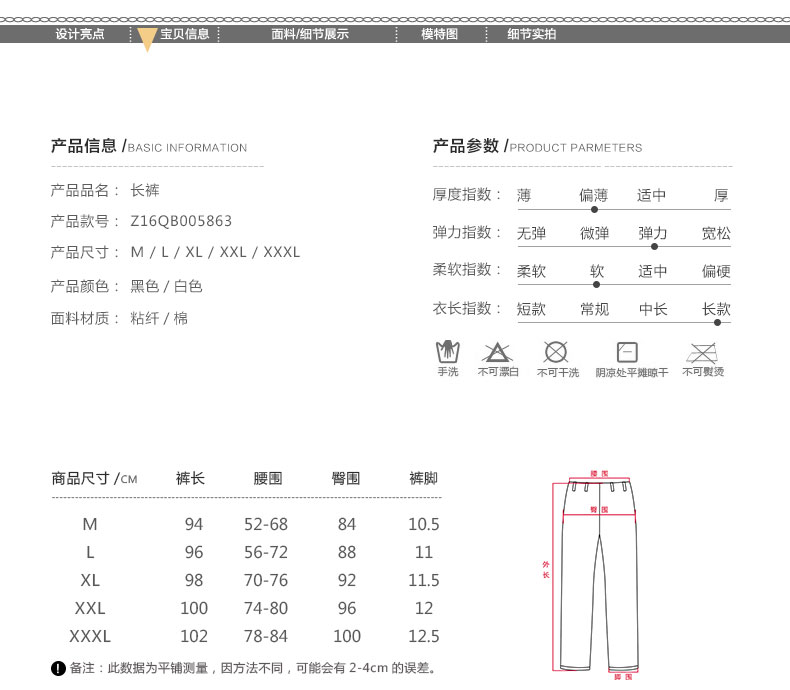This screenshot has height=690, width=790.
Task: Click the 偏硬 softness option
Action: 716,271
